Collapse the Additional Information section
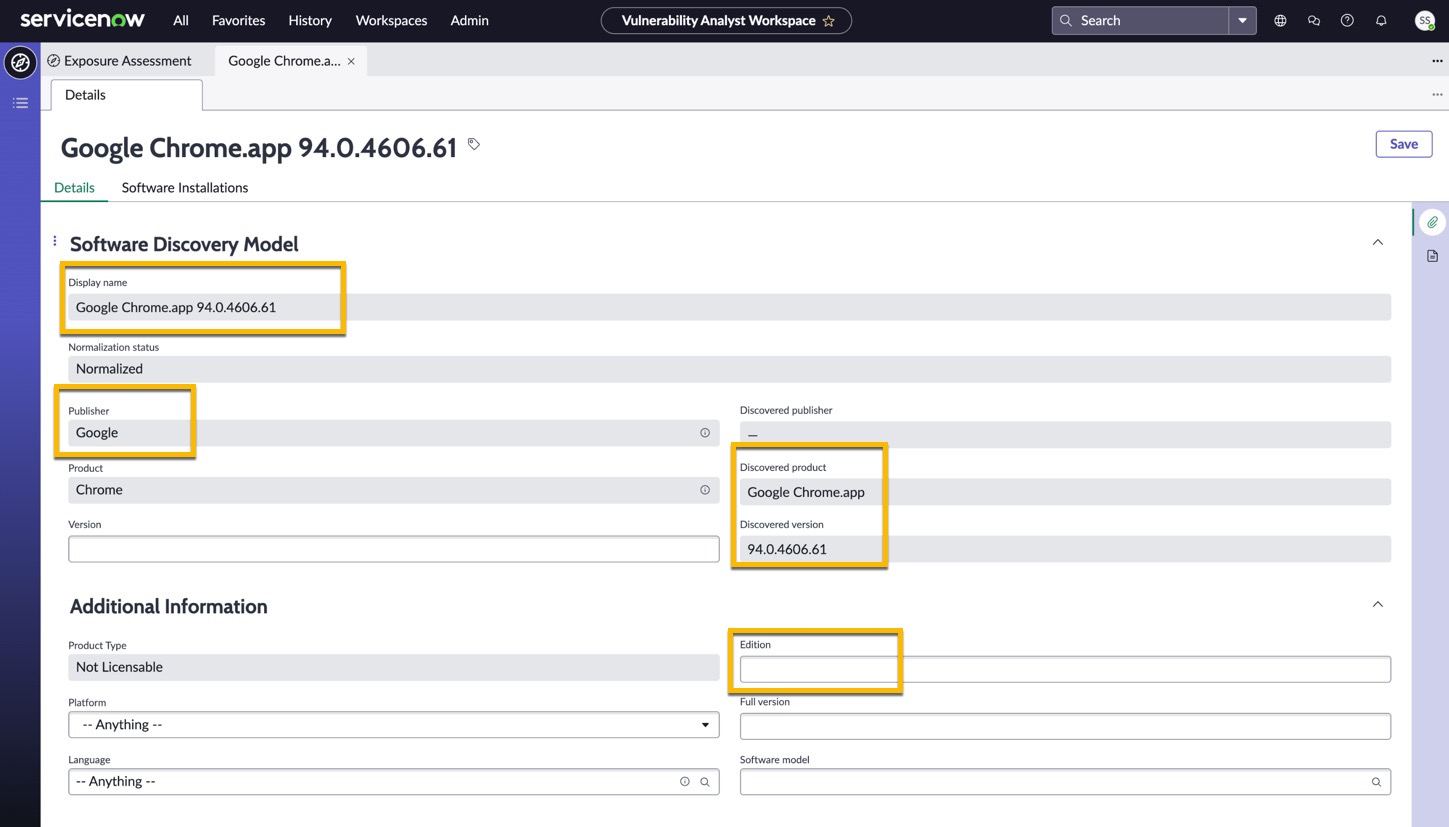 [x=1377, y=605]
